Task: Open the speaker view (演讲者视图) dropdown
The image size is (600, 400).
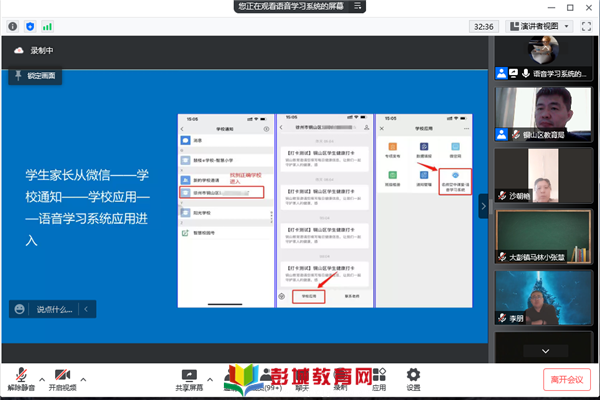Action: 539,26
